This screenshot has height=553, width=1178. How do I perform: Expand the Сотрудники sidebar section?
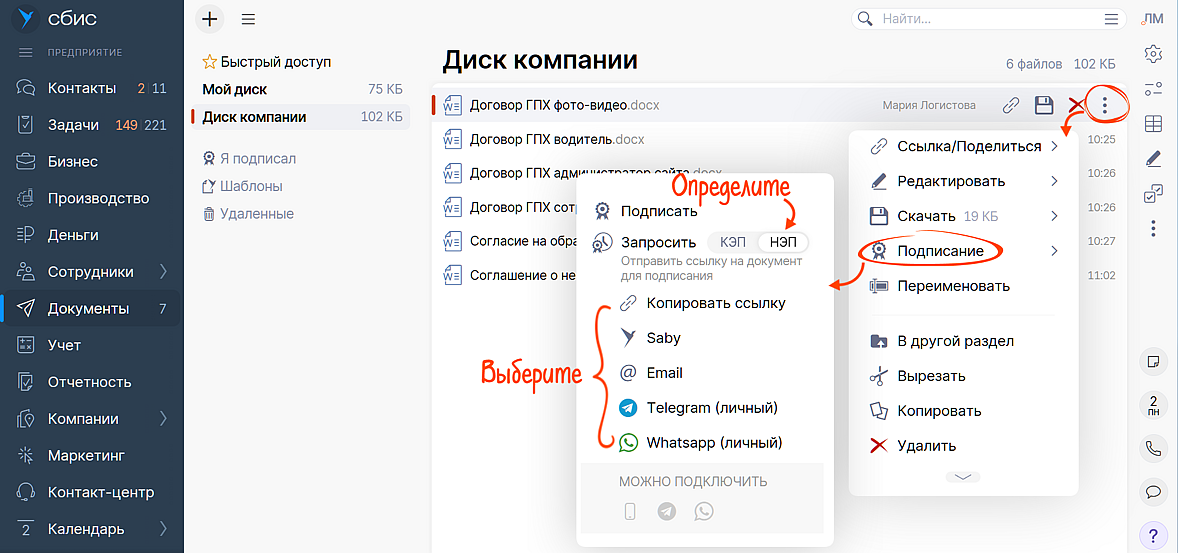coord(163,272)
